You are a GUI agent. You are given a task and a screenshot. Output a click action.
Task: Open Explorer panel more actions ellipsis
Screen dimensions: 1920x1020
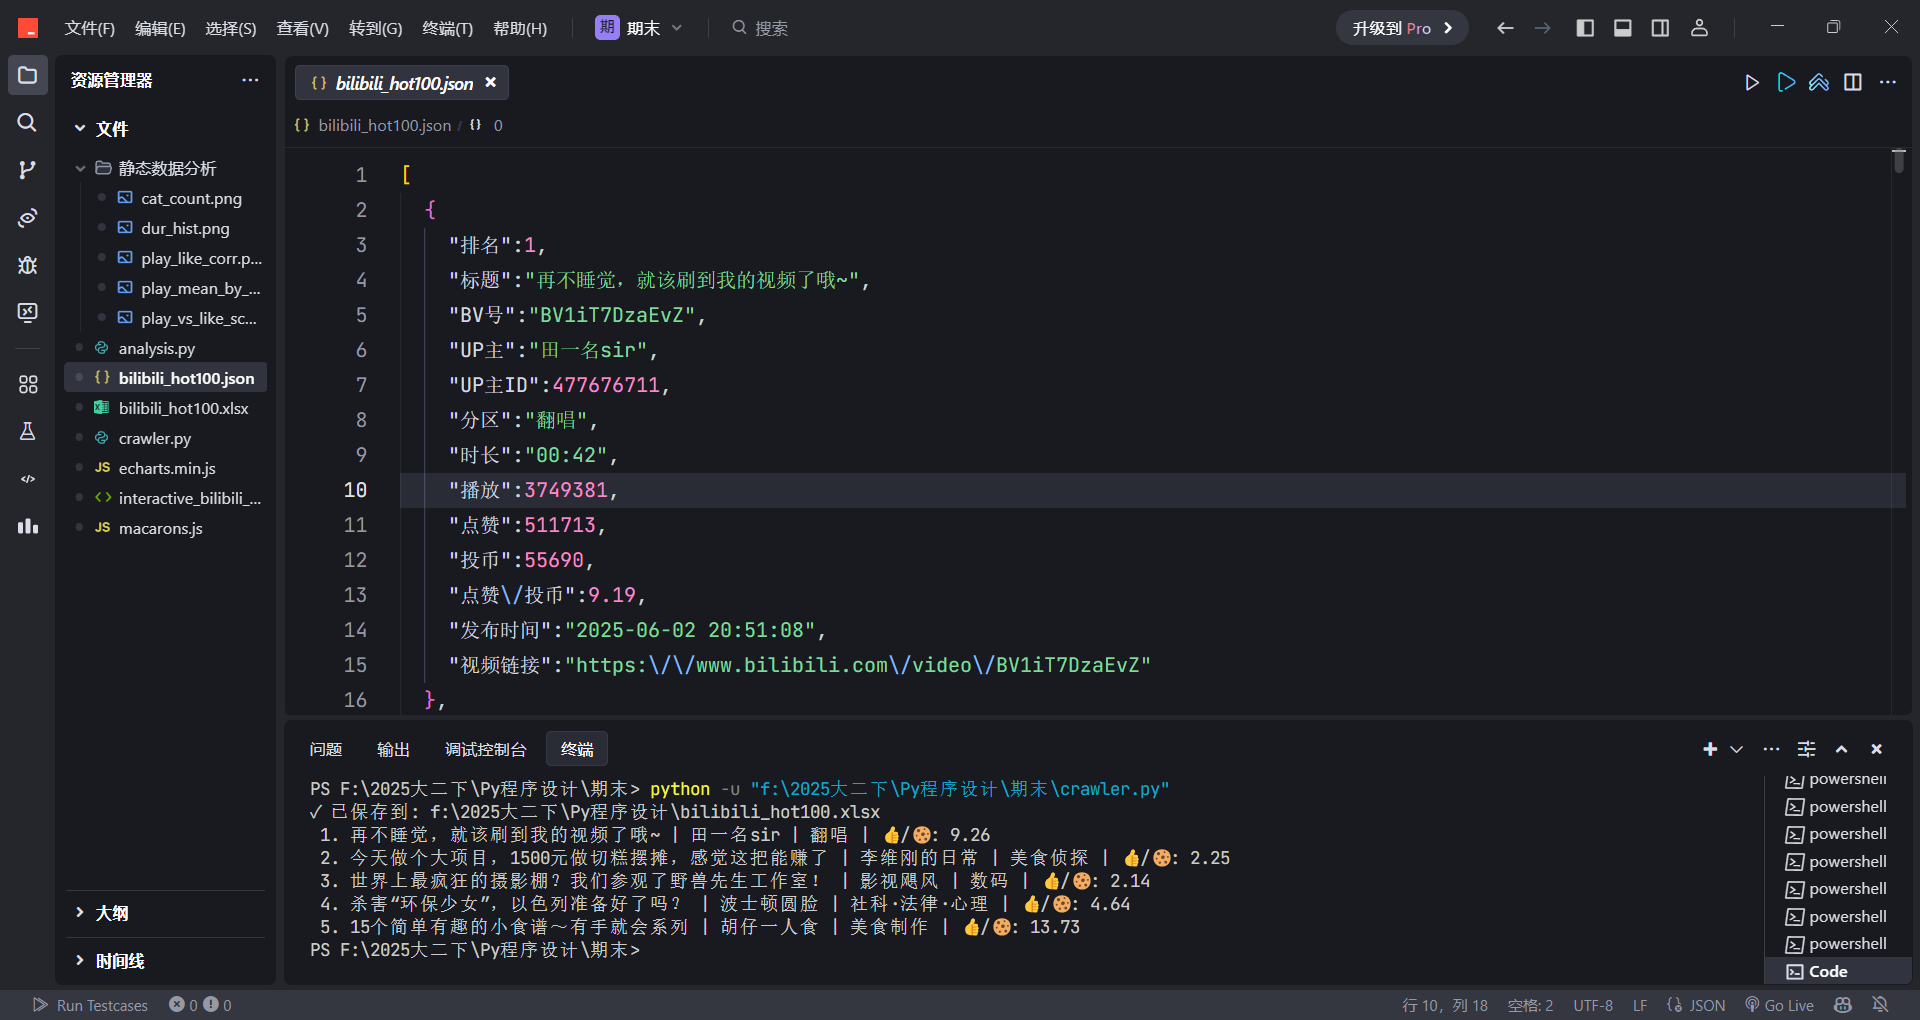pyautogui.click(x=250, y=80)
